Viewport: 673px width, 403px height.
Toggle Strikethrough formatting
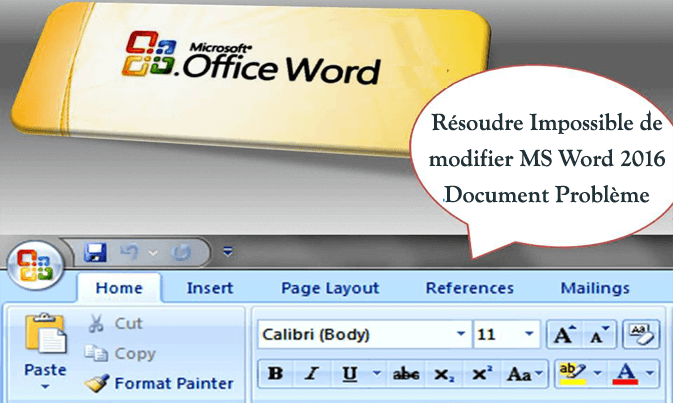point(406,374)
